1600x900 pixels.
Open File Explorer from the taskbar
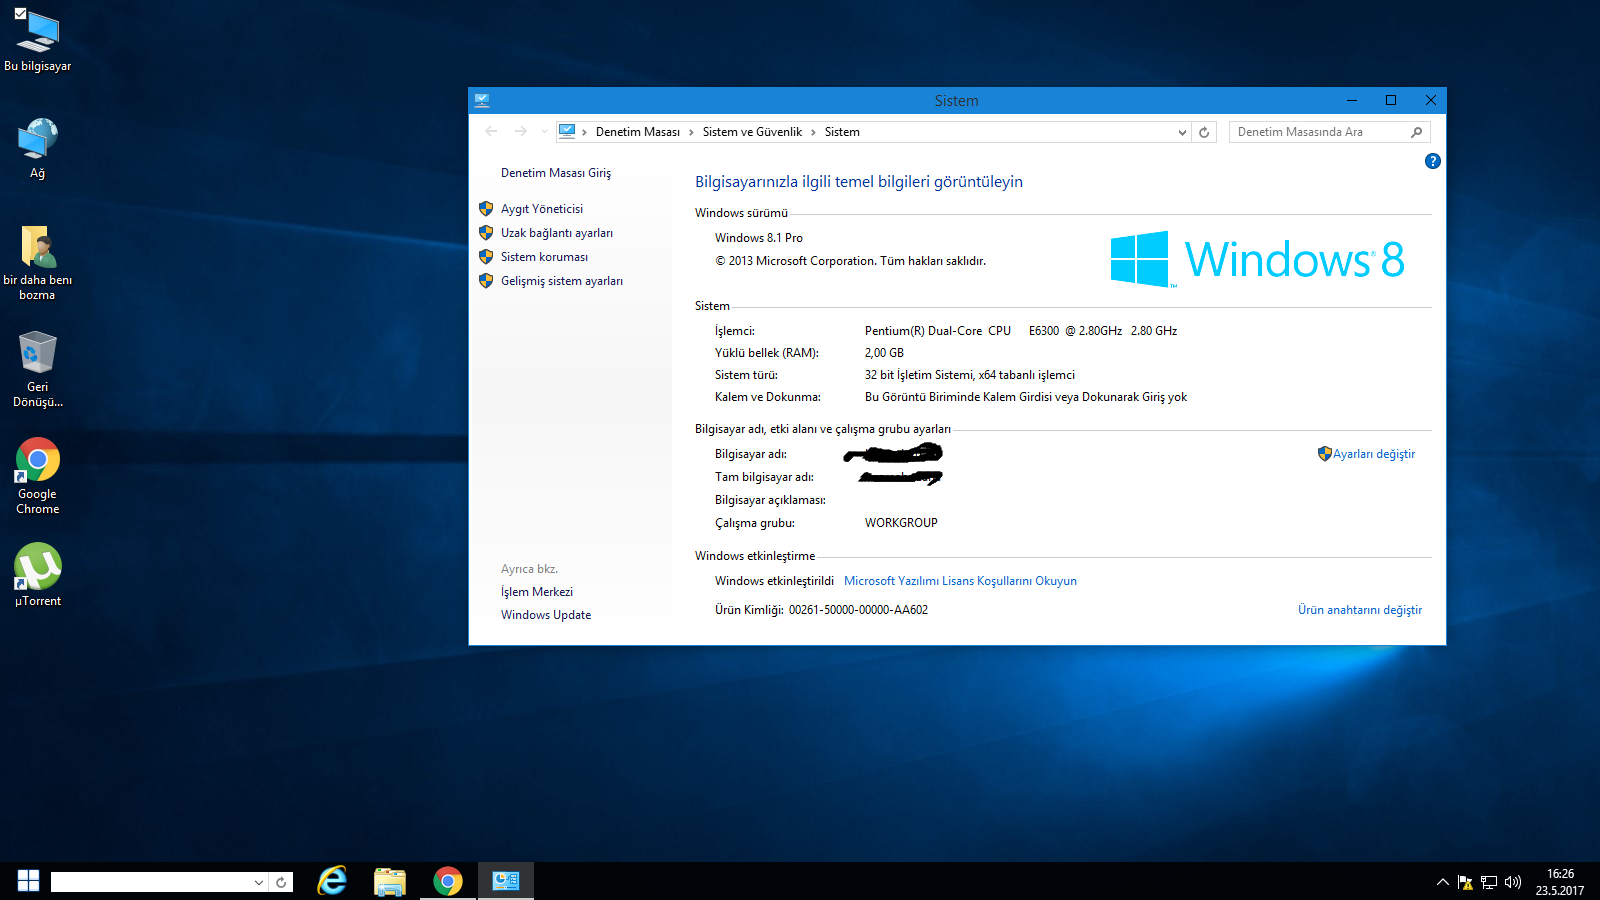(x=390, y=881)
